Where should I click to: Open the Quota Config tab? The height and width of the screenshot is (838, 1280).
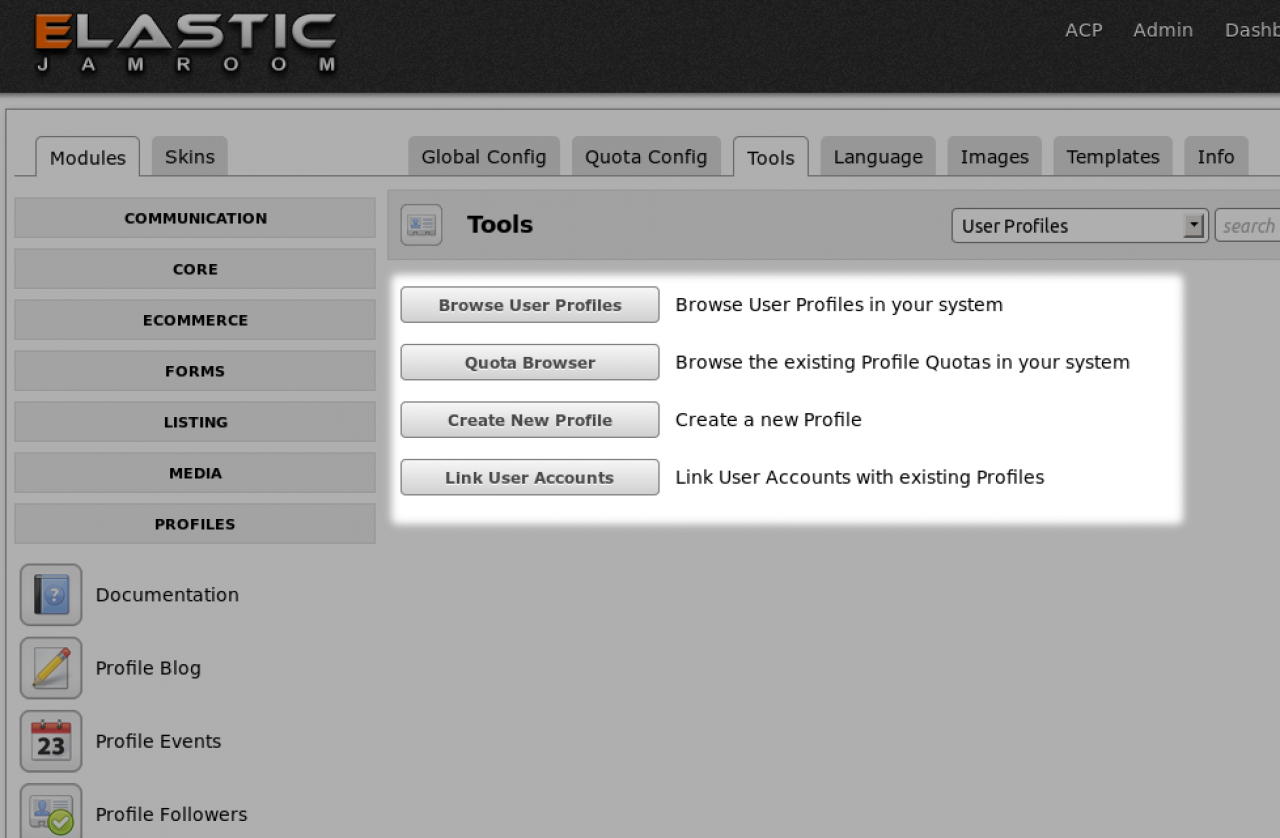tap(646, 156)
